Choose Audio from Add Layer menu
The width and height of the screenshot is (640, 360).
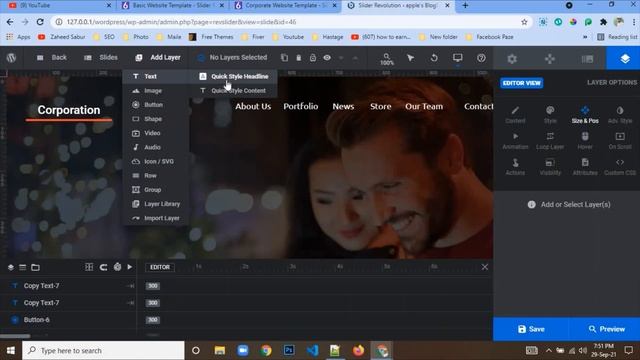[156, 147]
